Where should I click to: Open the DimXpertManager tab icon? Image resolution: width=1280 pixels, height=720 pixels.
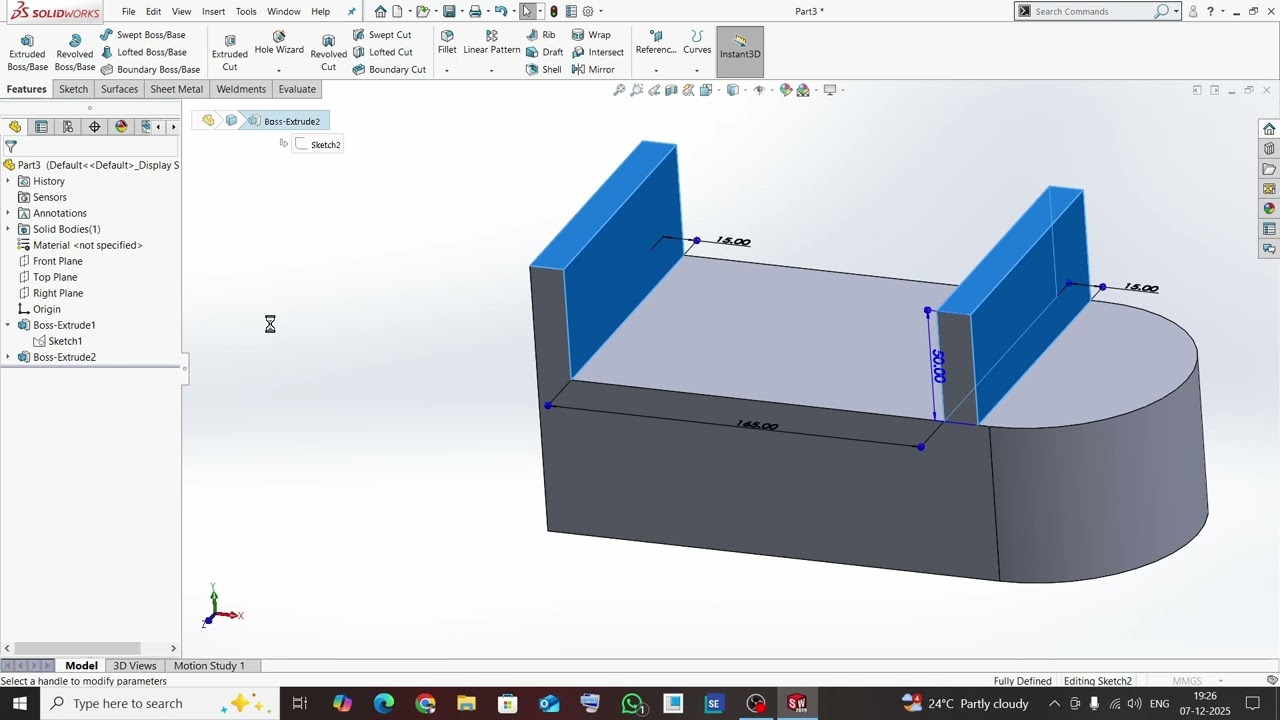pos(95,127)
